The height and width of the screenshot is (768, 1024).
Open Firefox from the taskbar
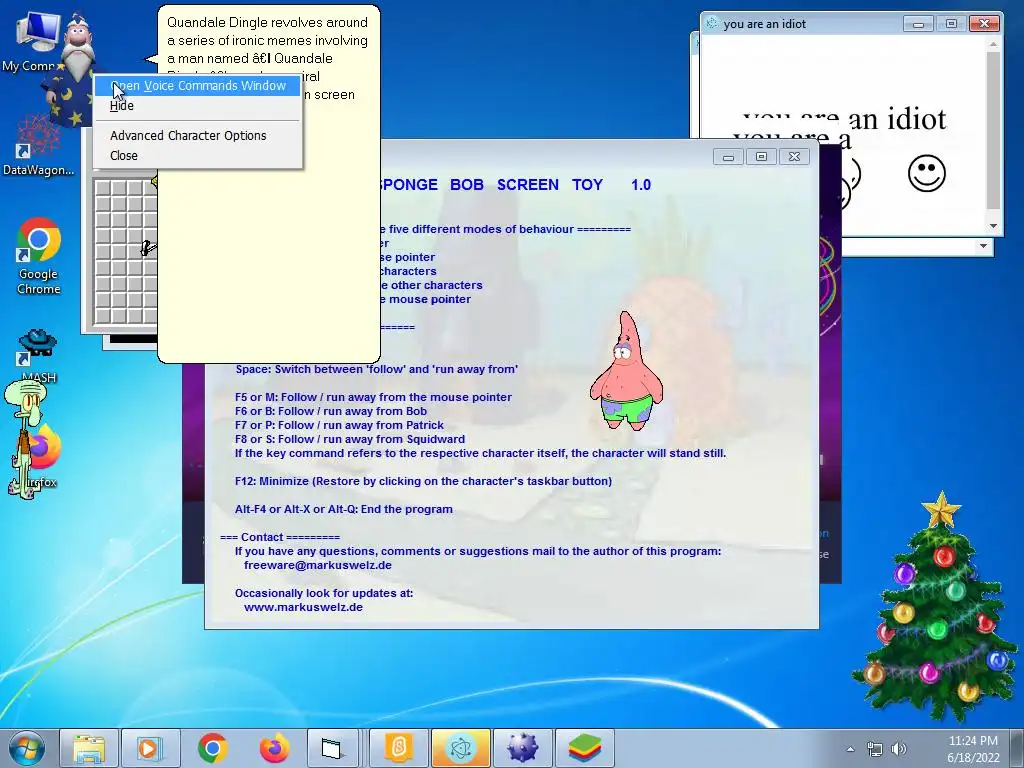(274, 748)
